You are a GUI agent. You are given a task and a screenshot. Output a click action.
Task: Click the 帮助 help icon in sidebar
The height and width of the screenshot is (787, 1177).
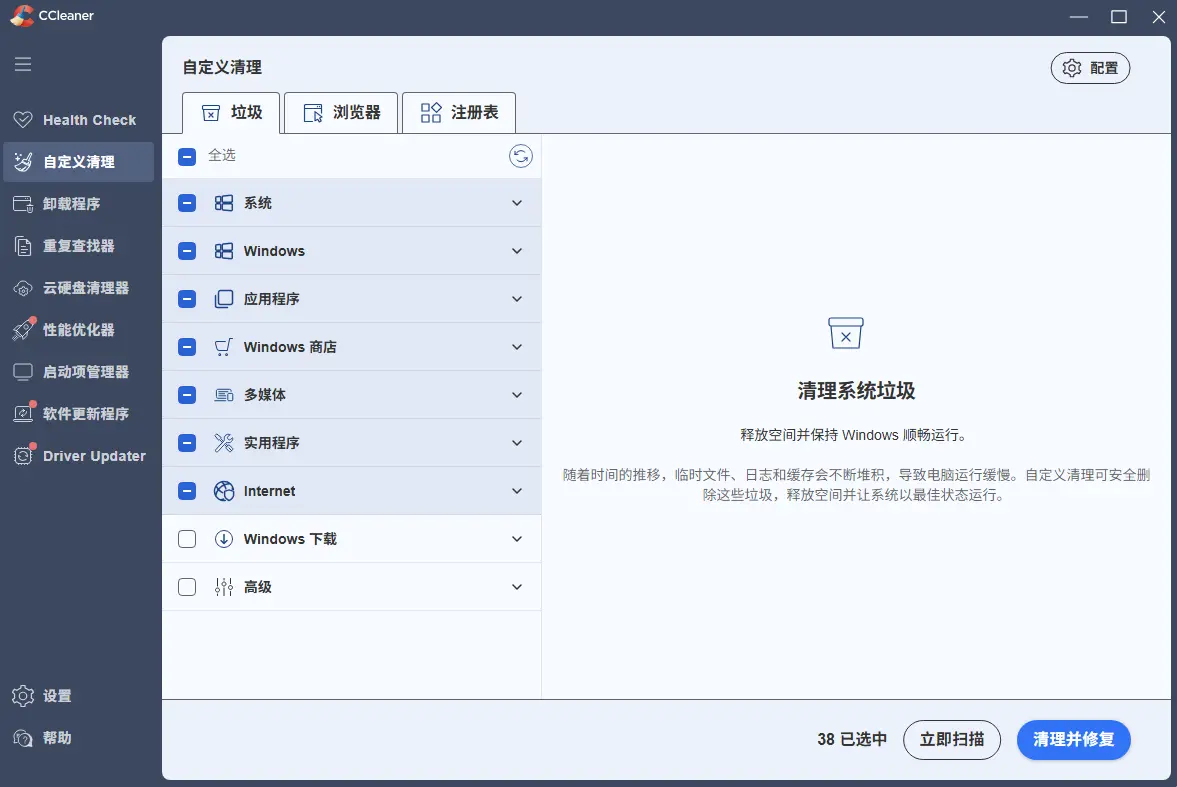(23, 738)
